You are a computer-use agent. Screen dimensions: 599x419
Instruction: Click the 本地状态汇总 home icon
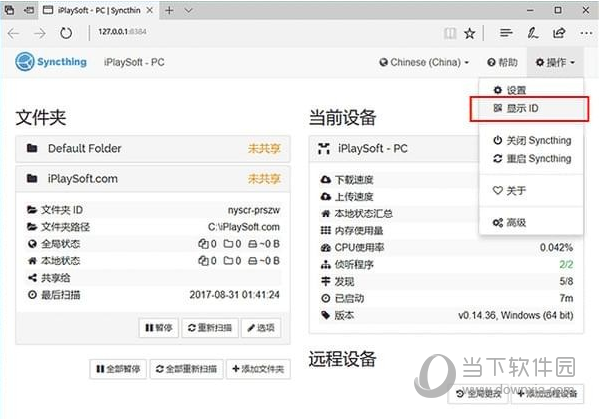(325, 214)
